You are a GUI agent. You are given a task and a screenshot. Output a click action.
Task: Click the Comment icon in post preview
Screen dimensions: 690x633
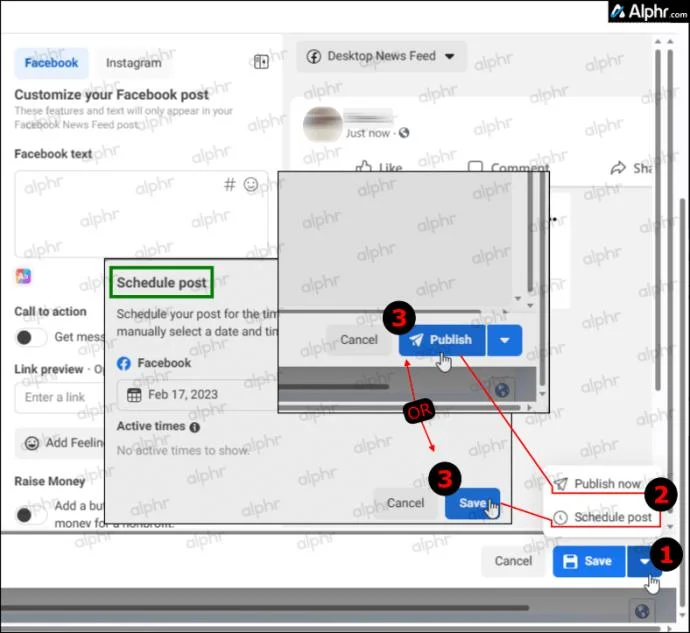pos(476,167)
